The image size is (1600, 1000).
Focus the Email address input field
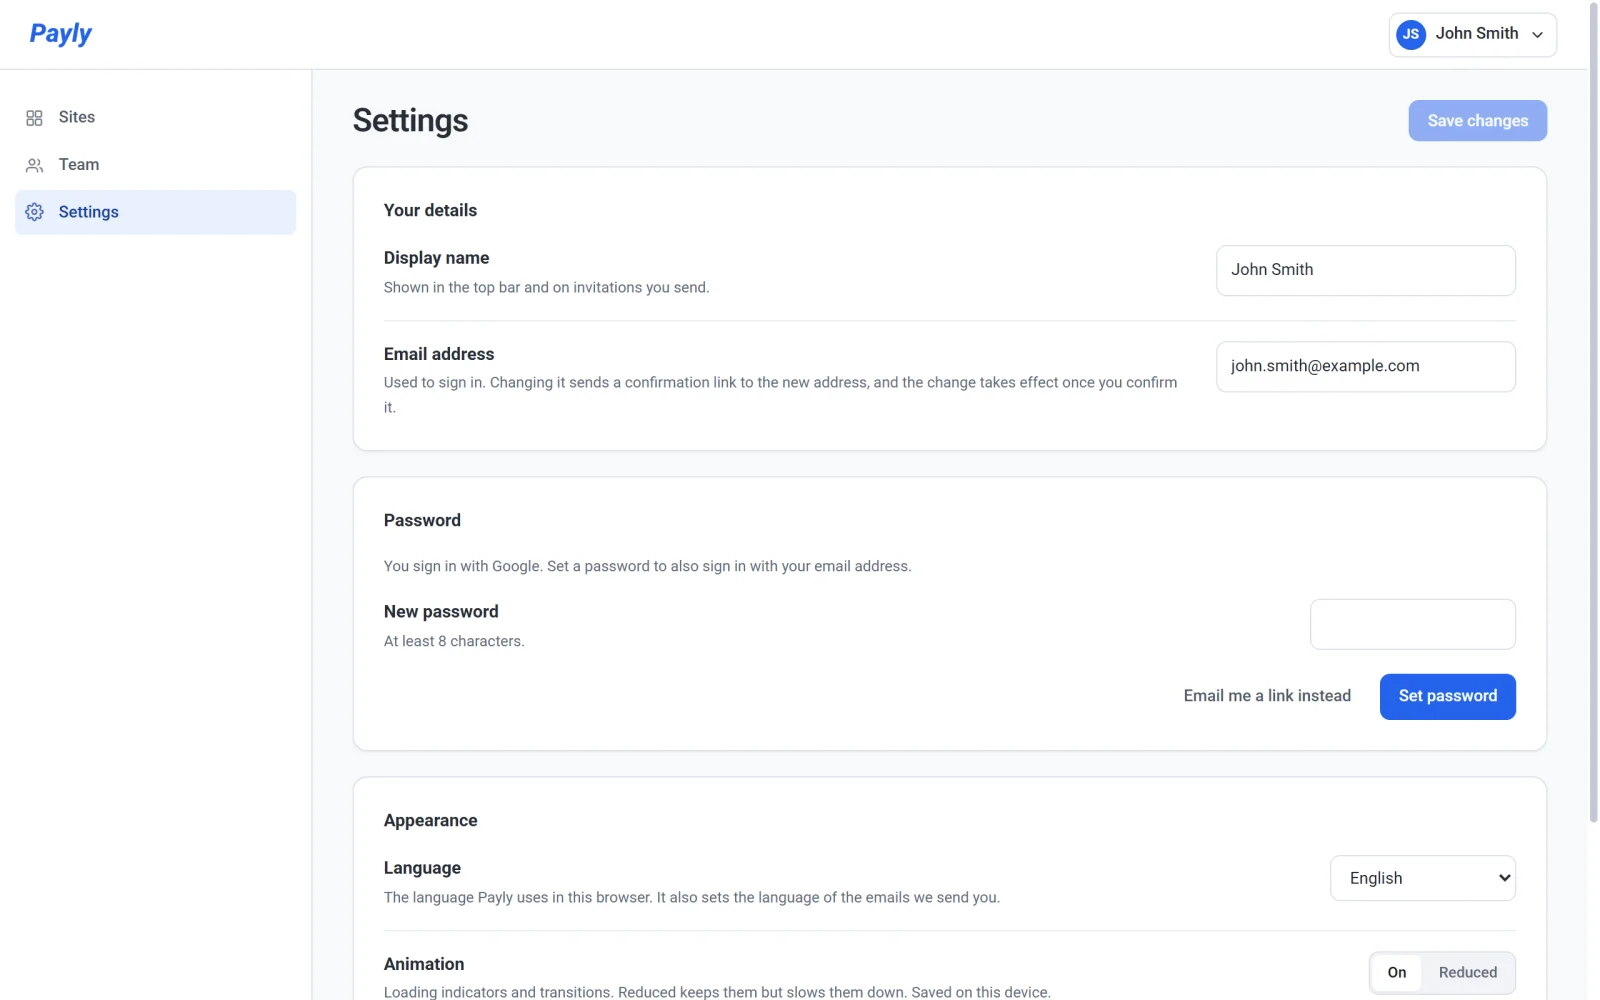point(1365,367)
